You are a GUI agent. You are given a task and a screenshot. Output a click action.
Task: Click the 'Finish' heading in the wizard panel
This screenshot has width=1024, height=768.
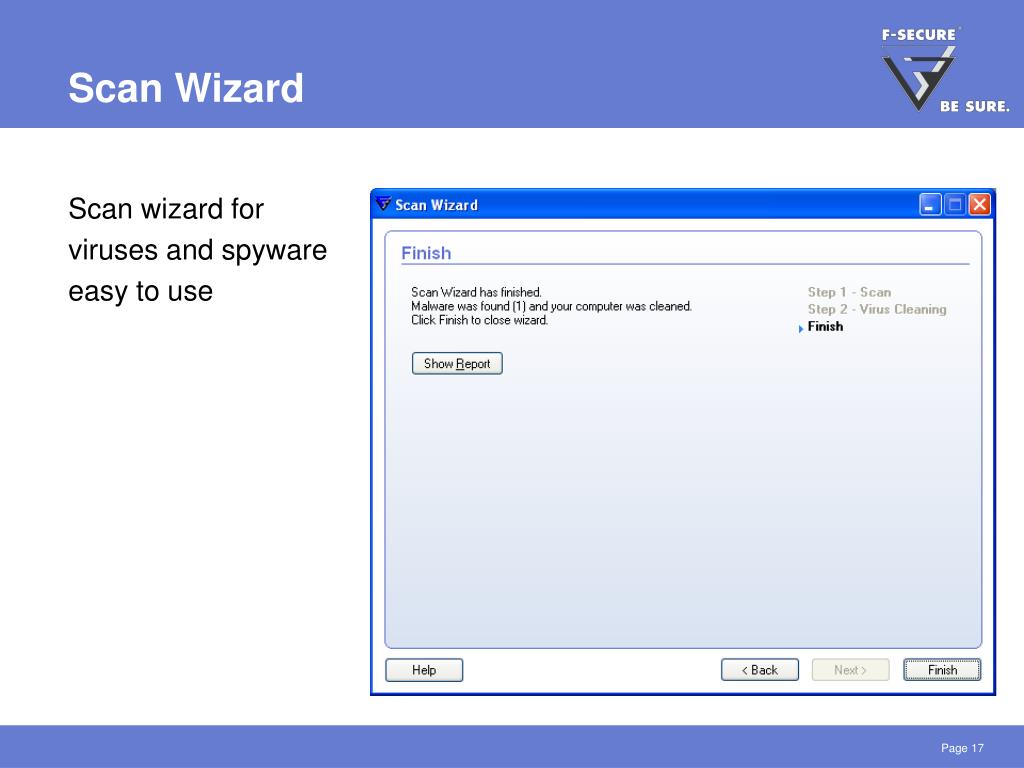(426, 253)
